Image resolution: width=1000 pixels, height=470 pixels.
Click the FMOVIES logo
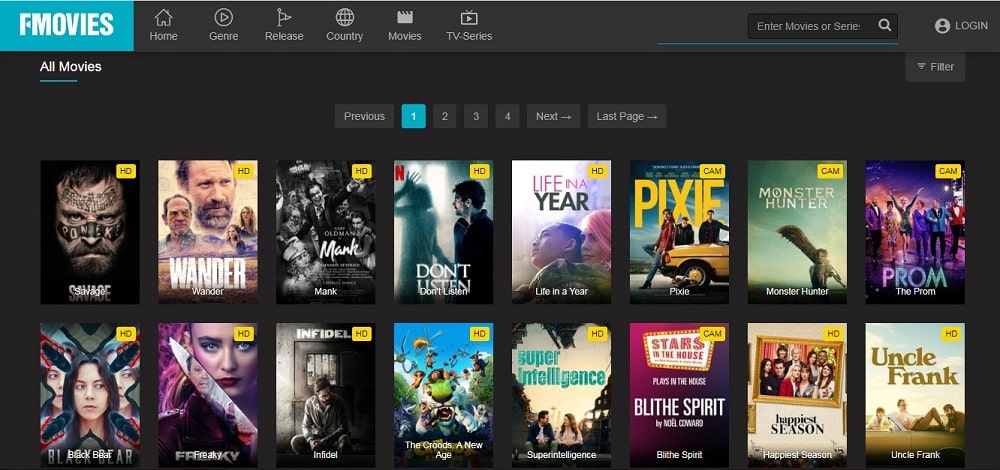point(66,25)
